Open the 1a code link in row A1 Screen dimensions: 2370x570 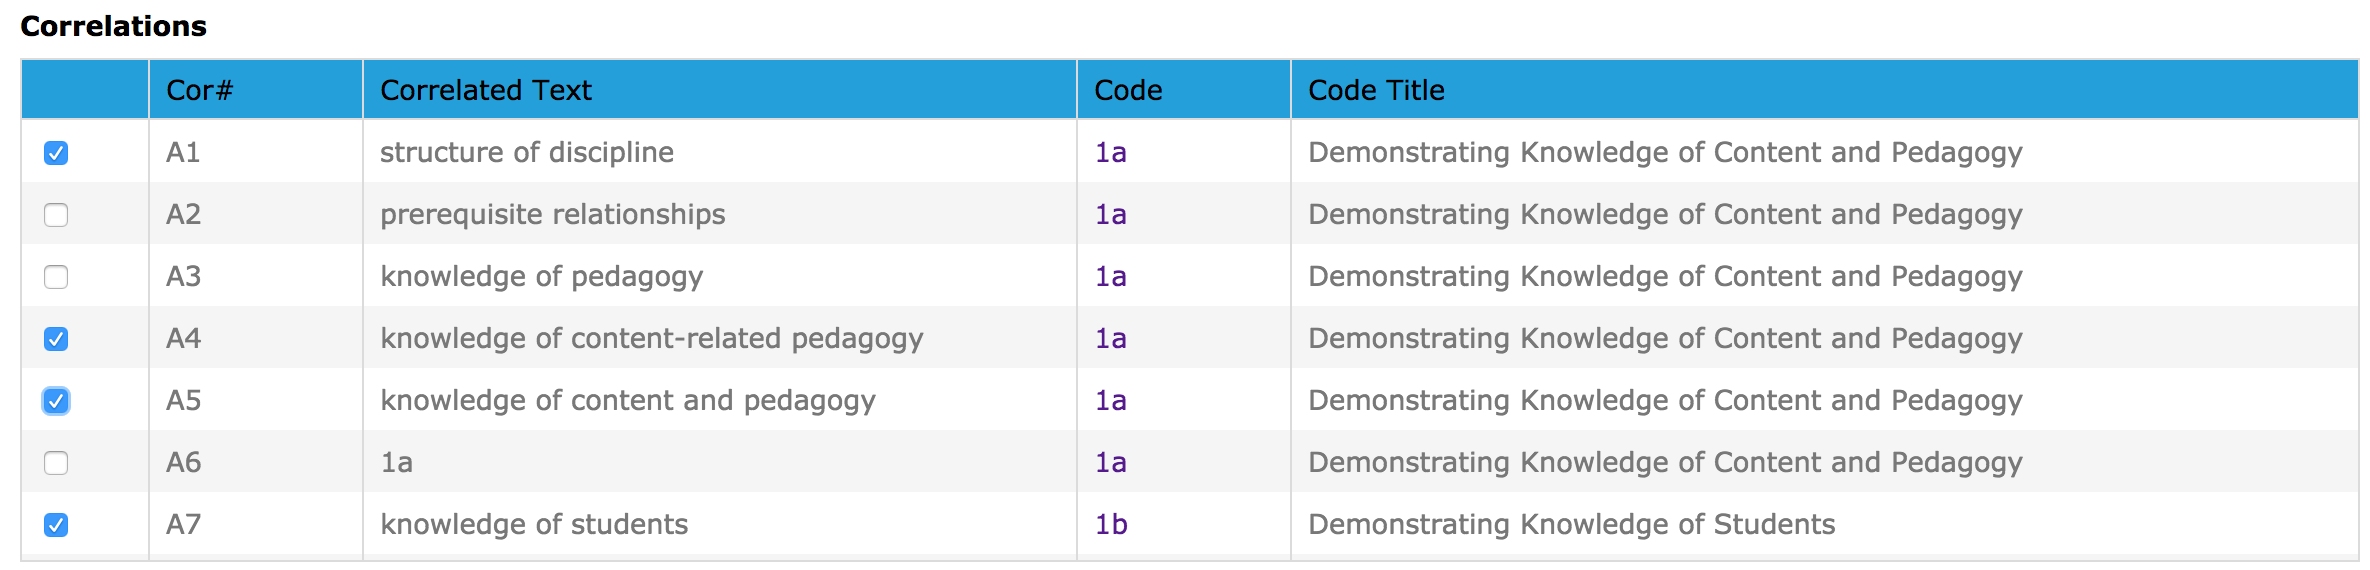pyautogui.click(x=1110, y=152)
